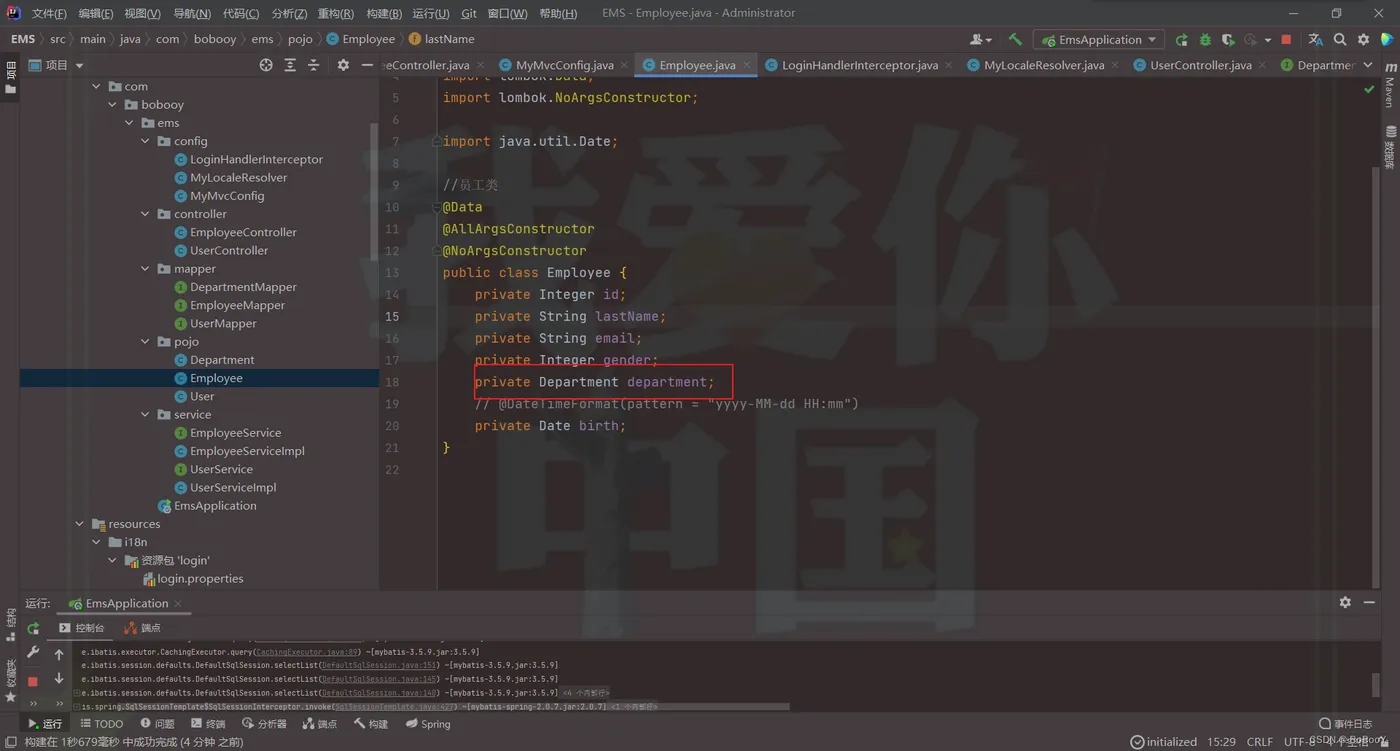1400x751 pixels.
Task: Hide the Run tool window
Action: point(1369,603)
